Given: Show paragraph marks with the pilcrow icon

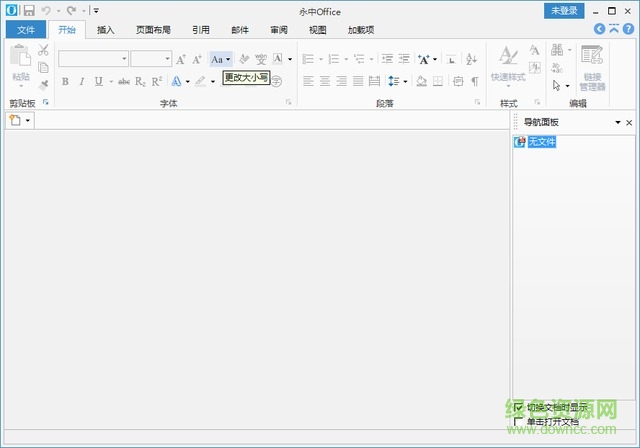Looking at the screenshot, I should (475, 81).
